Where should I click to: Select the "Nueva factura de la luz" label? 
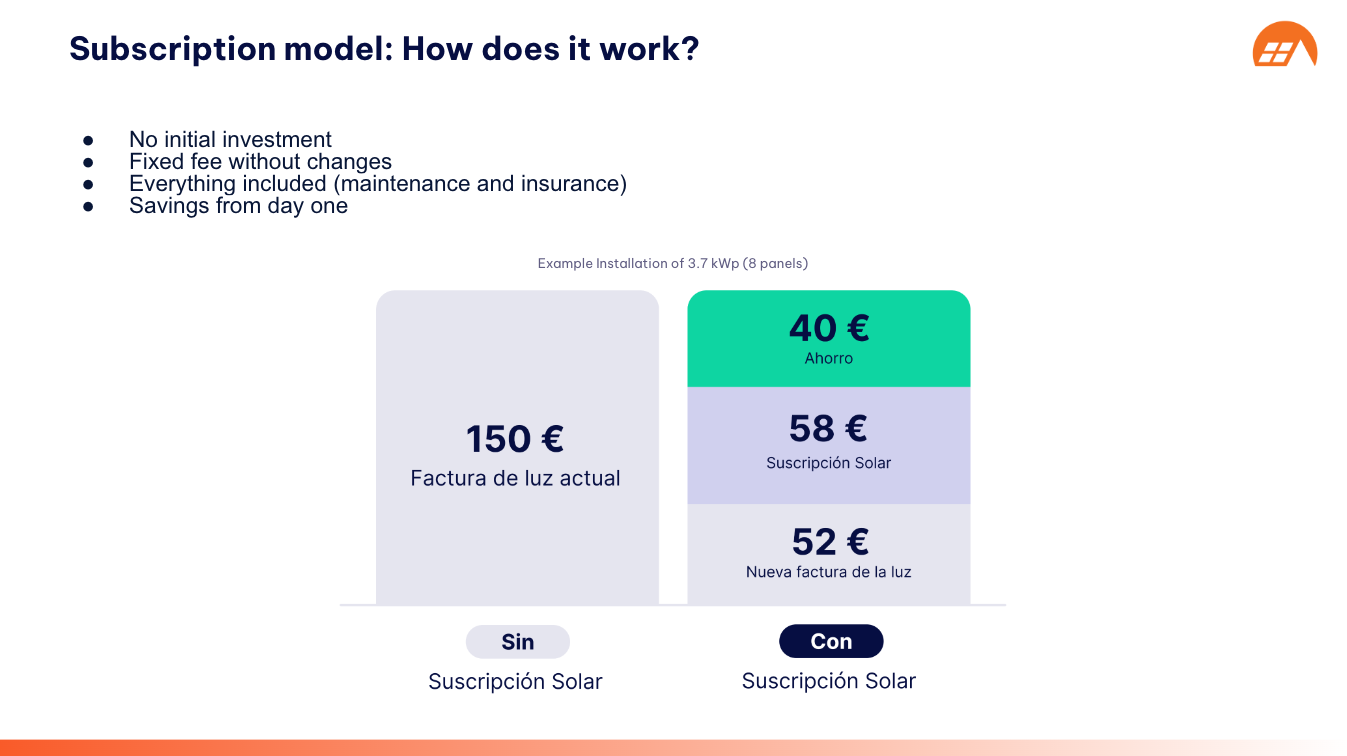(x=828, y=573)
